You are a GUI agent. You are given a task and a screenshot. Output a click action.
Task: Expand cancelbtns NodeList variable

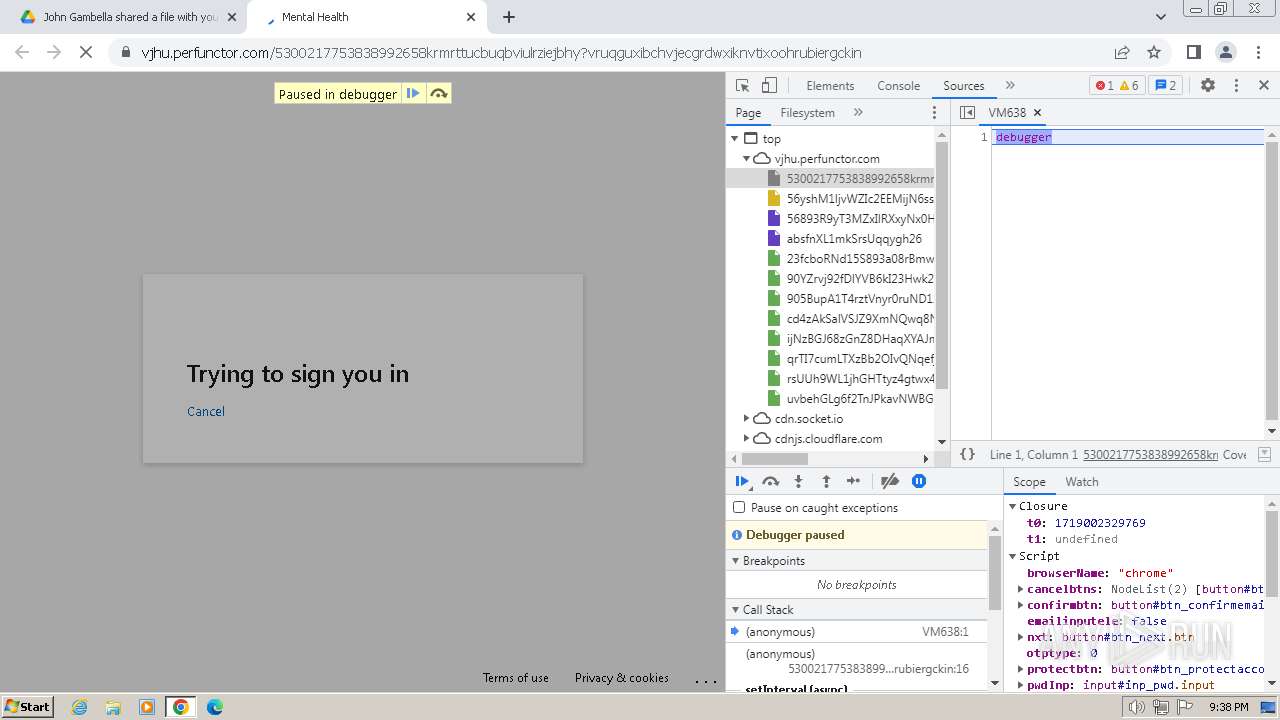tap(1020, 589)
